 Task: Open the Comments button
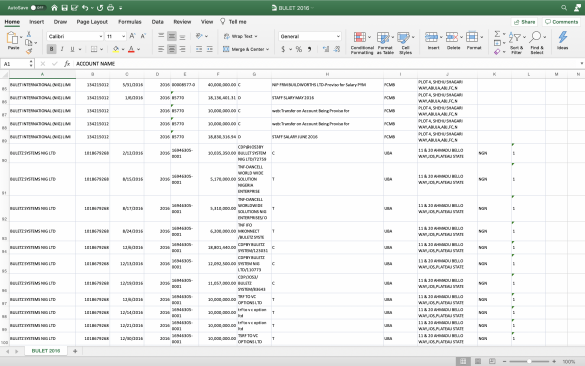pyautogui.click(x=561, y=22)
